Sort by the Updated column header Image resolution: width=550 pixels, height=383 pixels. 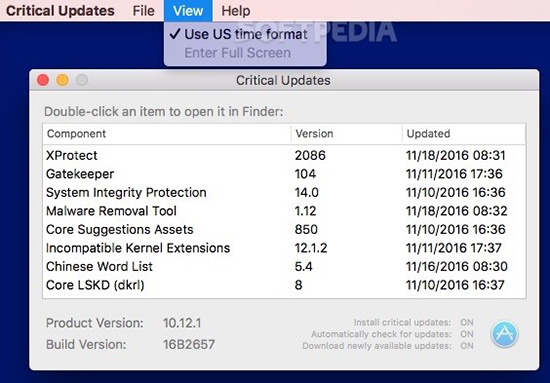click(x=464, y=134)
